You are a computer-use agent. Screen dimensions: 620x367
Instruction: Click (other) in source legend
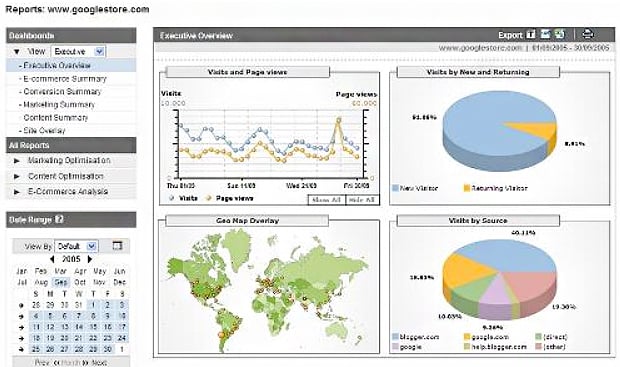click(554, 347)
